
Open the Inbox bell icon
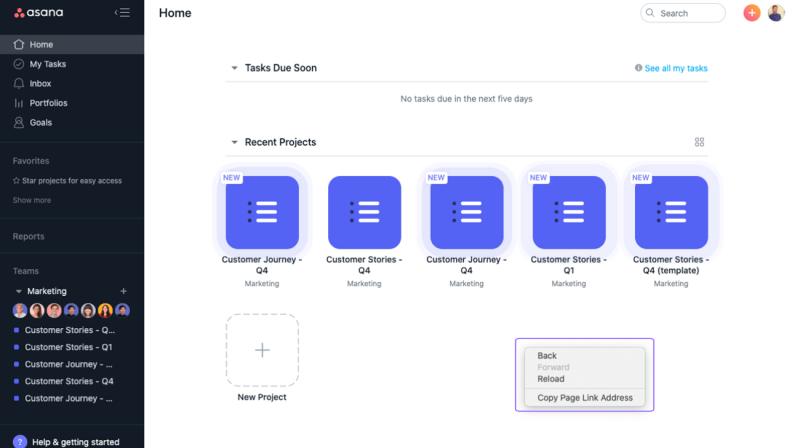[x=19, y=83]
